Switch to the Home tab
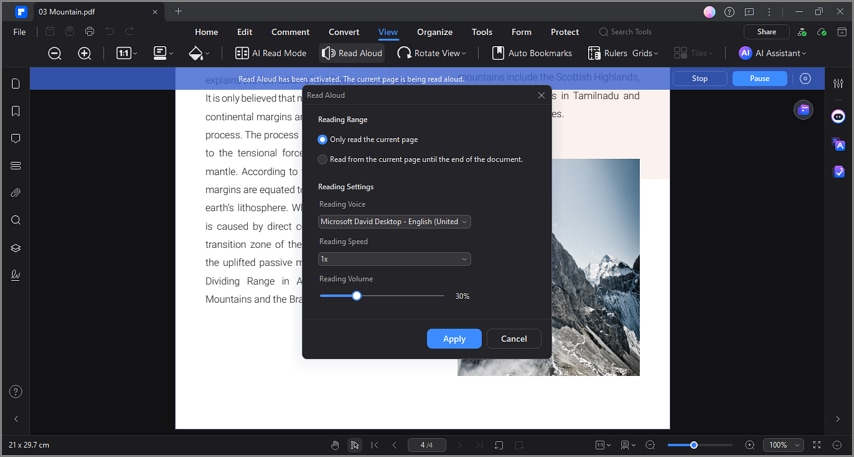This screenshot has height=457, width=854. [x=206, y=32]
